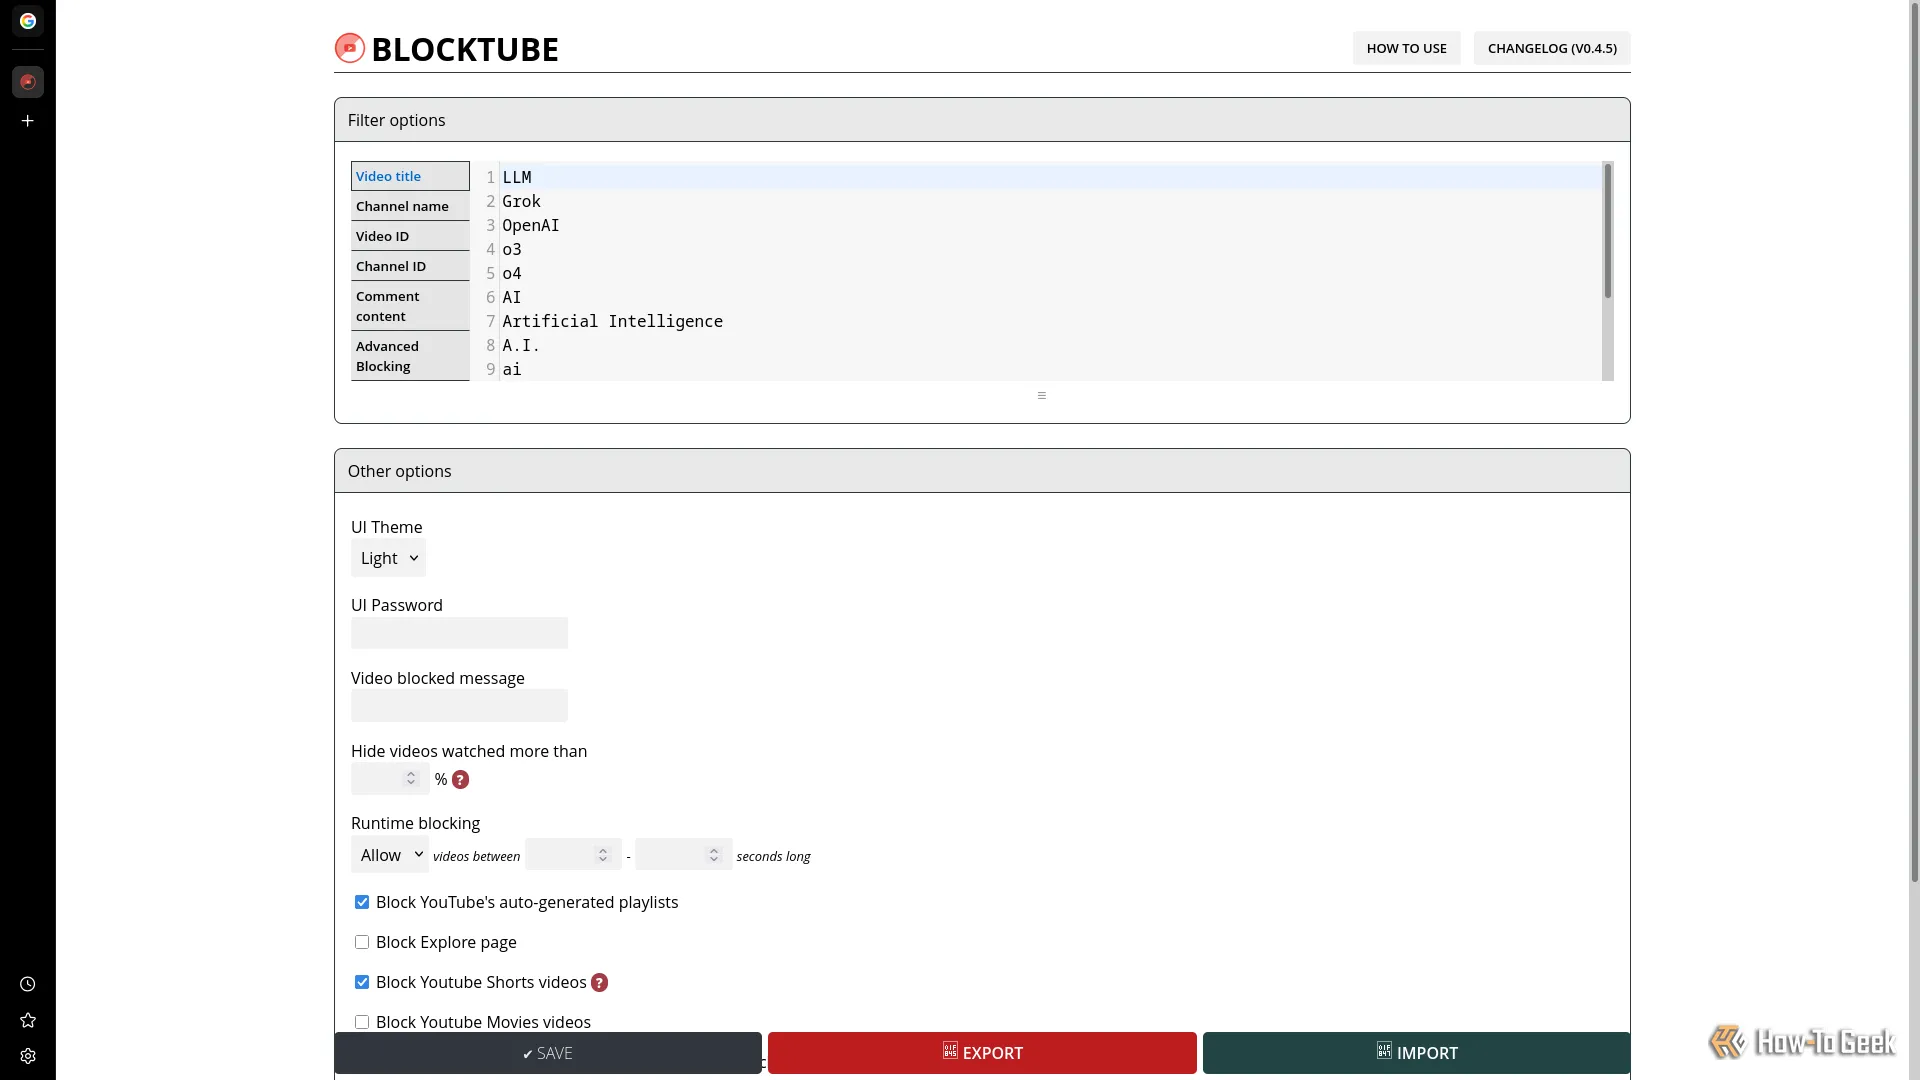Open the Runtime blocking Allow dropdown
Image resolution: width=1920 pixels, height=1080 pixels.
tap(390, 855)
